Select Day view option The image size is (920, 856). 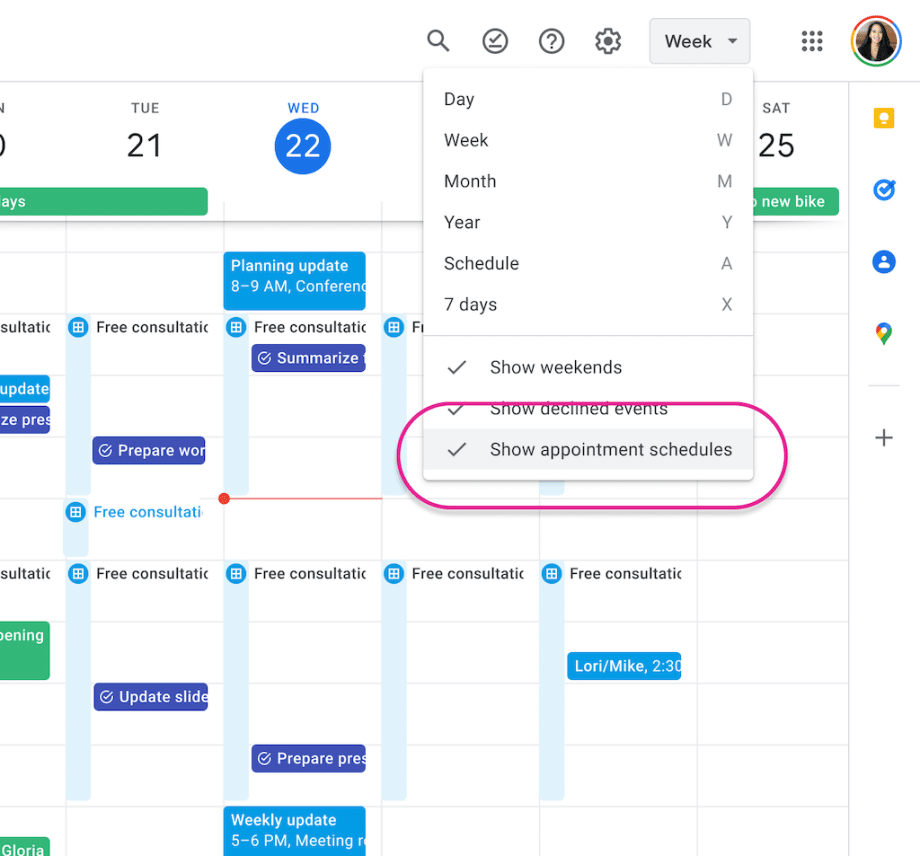click(458, 99)
